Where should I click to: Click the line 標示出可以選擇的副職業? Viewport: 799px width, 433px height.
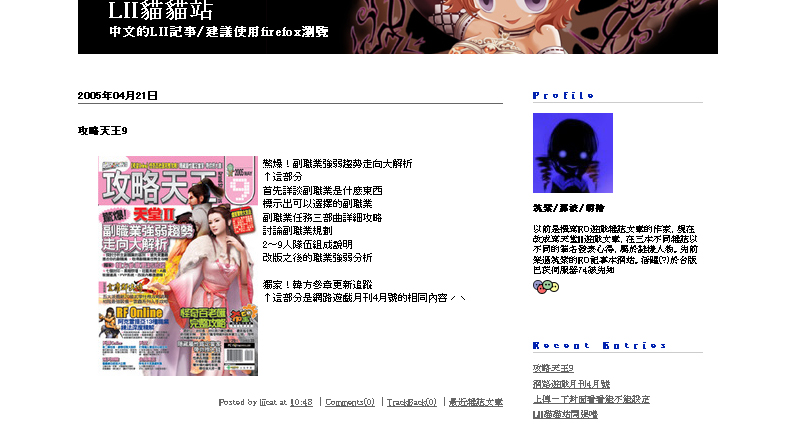pyautogui.click(x=317, y=204)
